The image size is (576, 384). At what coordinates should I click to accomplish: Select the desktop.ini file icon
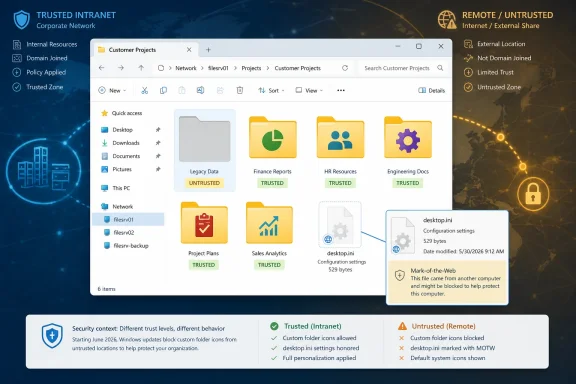click(x=340, y=225)
